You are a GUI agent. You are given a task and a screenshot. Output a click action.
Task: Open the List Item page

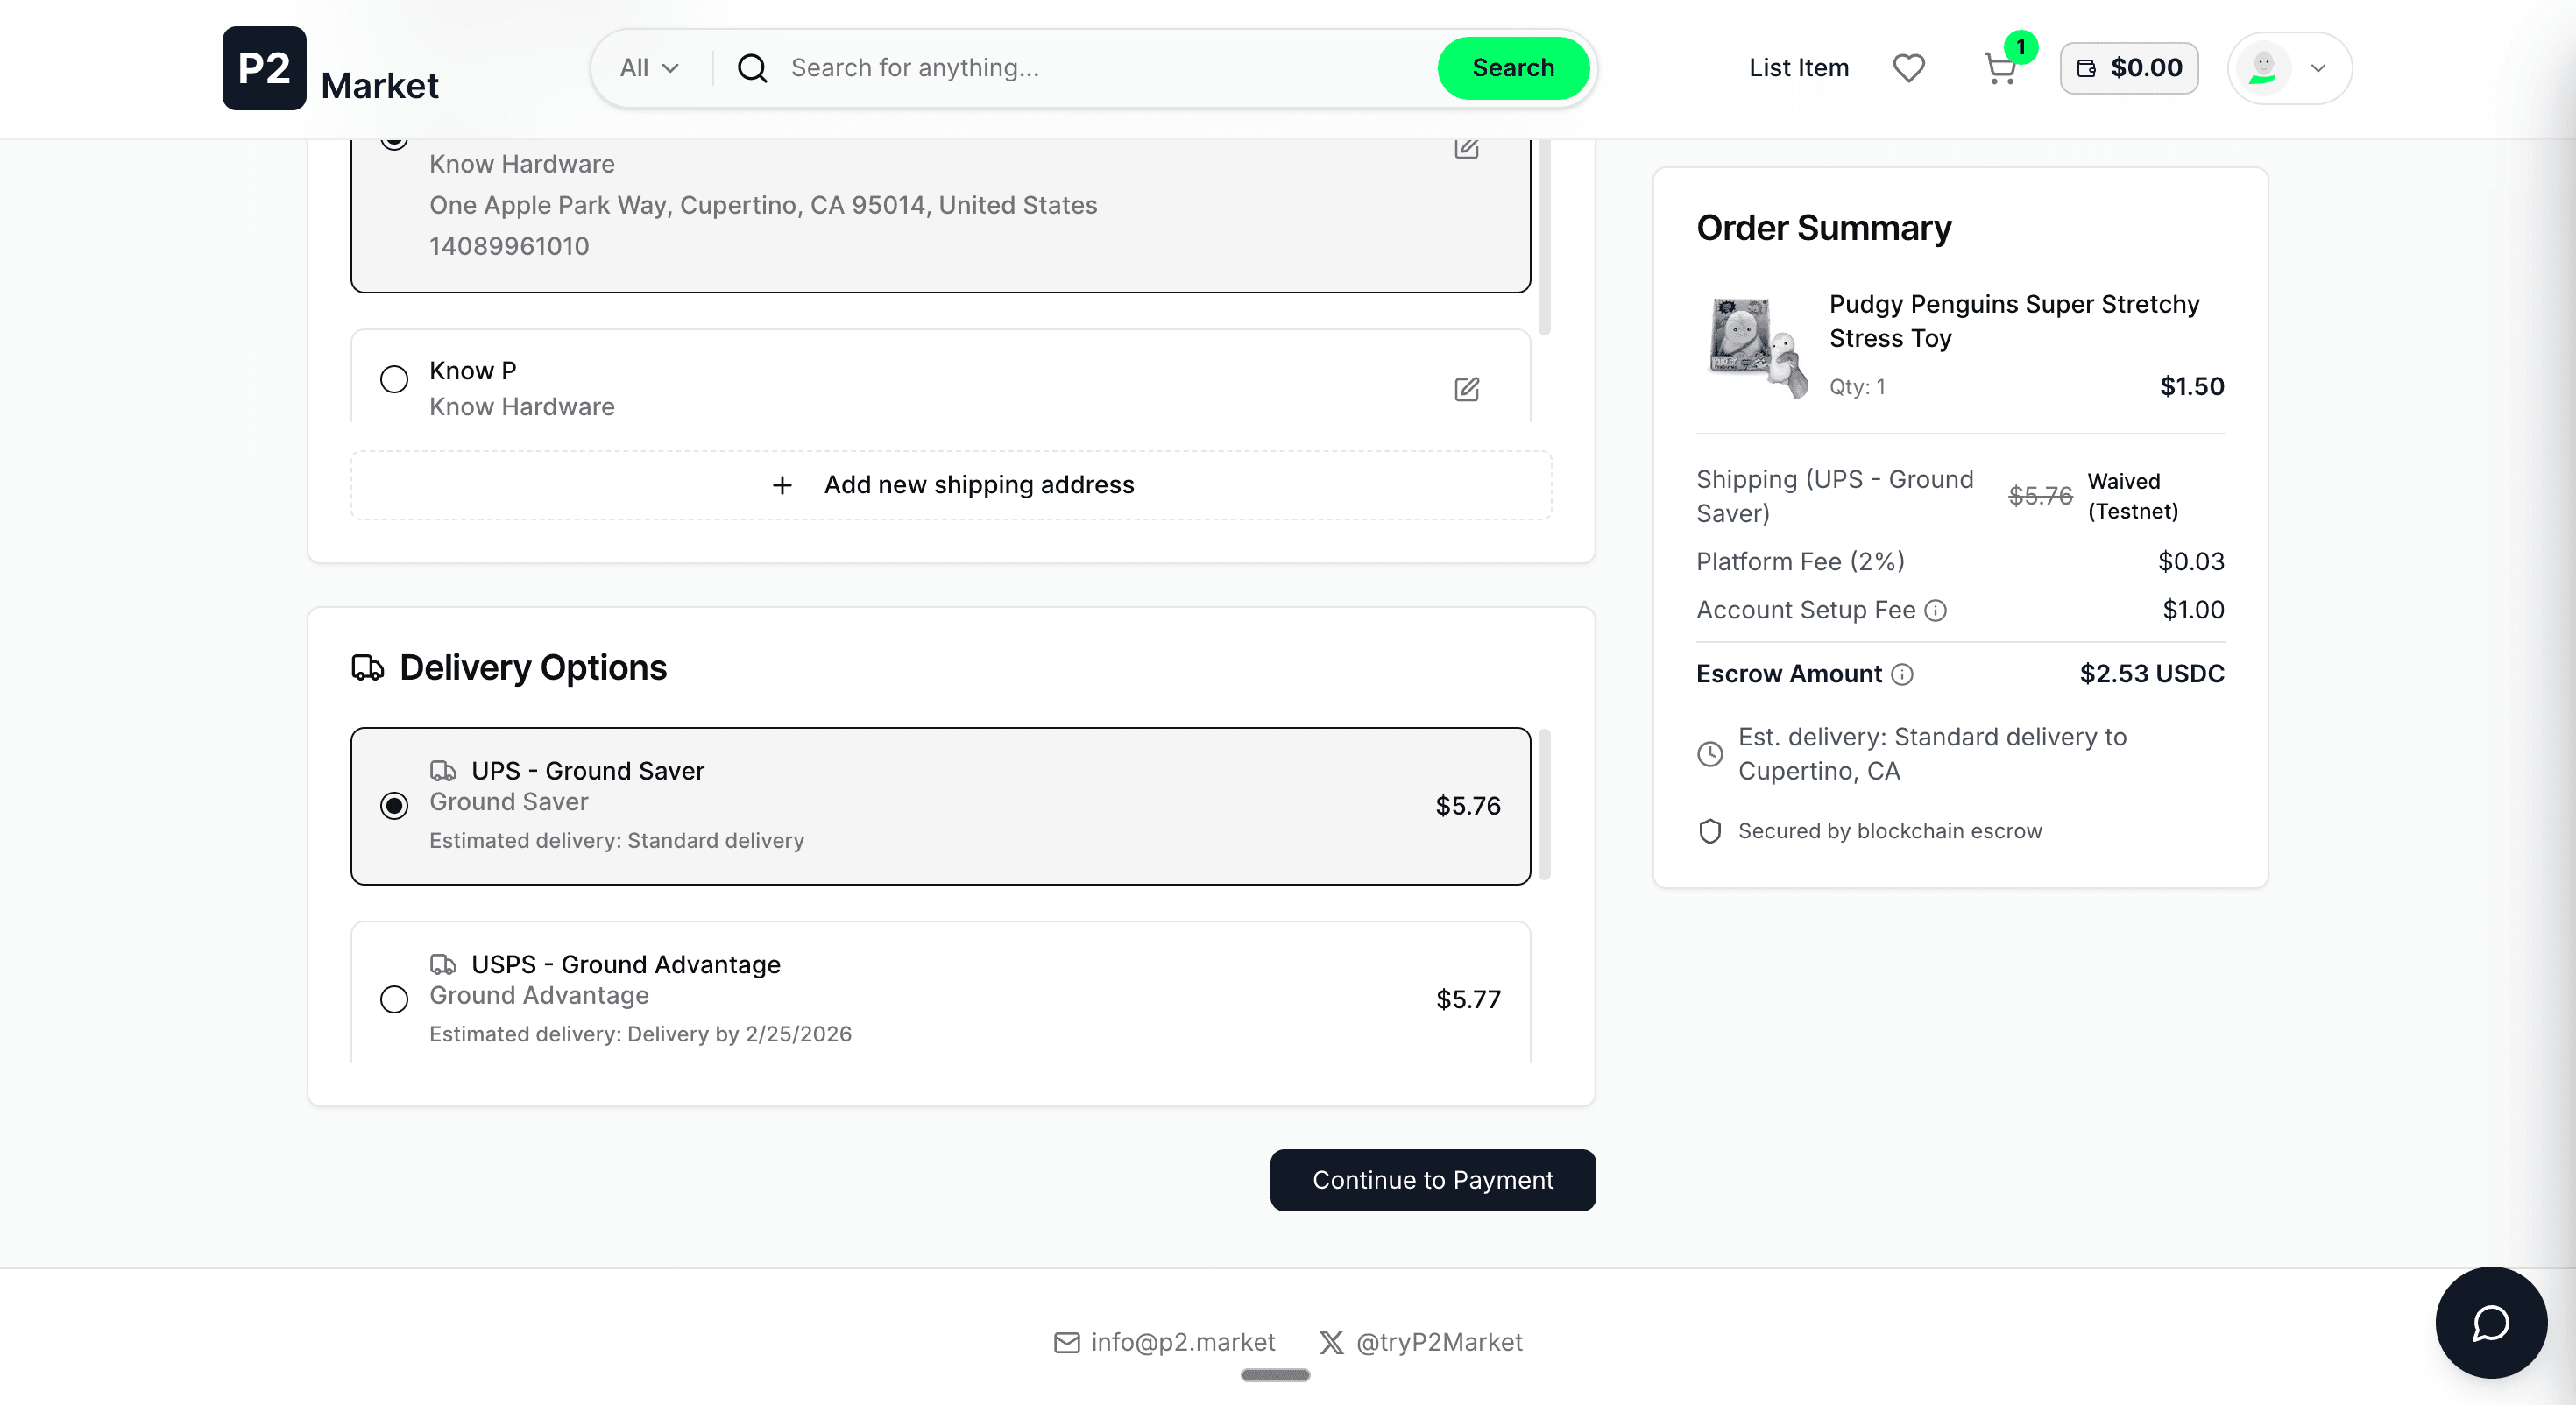tap(1798, 68)
